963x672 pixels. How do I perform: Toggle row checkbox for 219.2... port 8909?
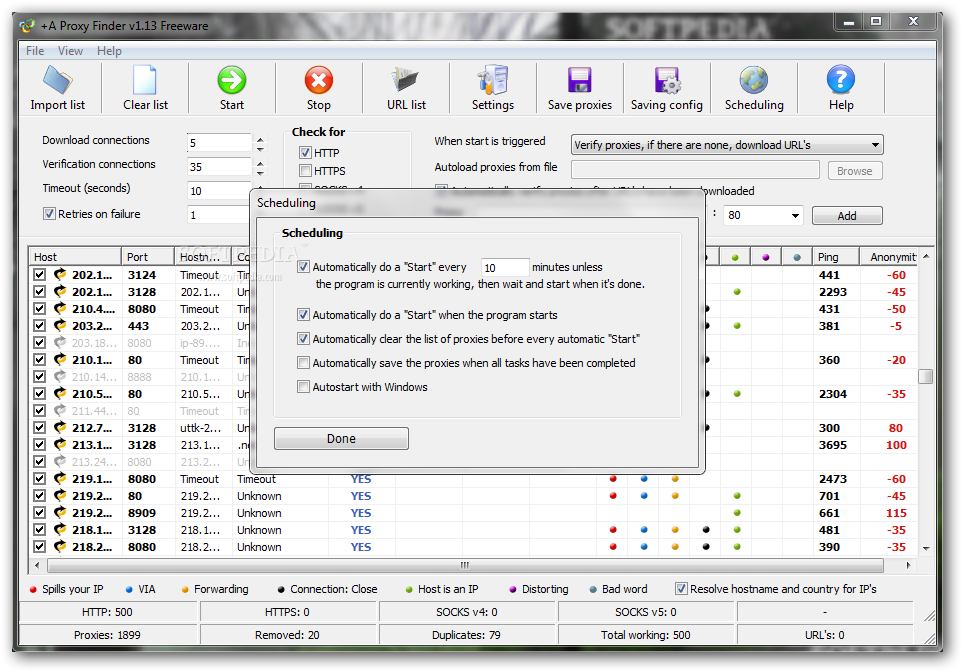39,513
